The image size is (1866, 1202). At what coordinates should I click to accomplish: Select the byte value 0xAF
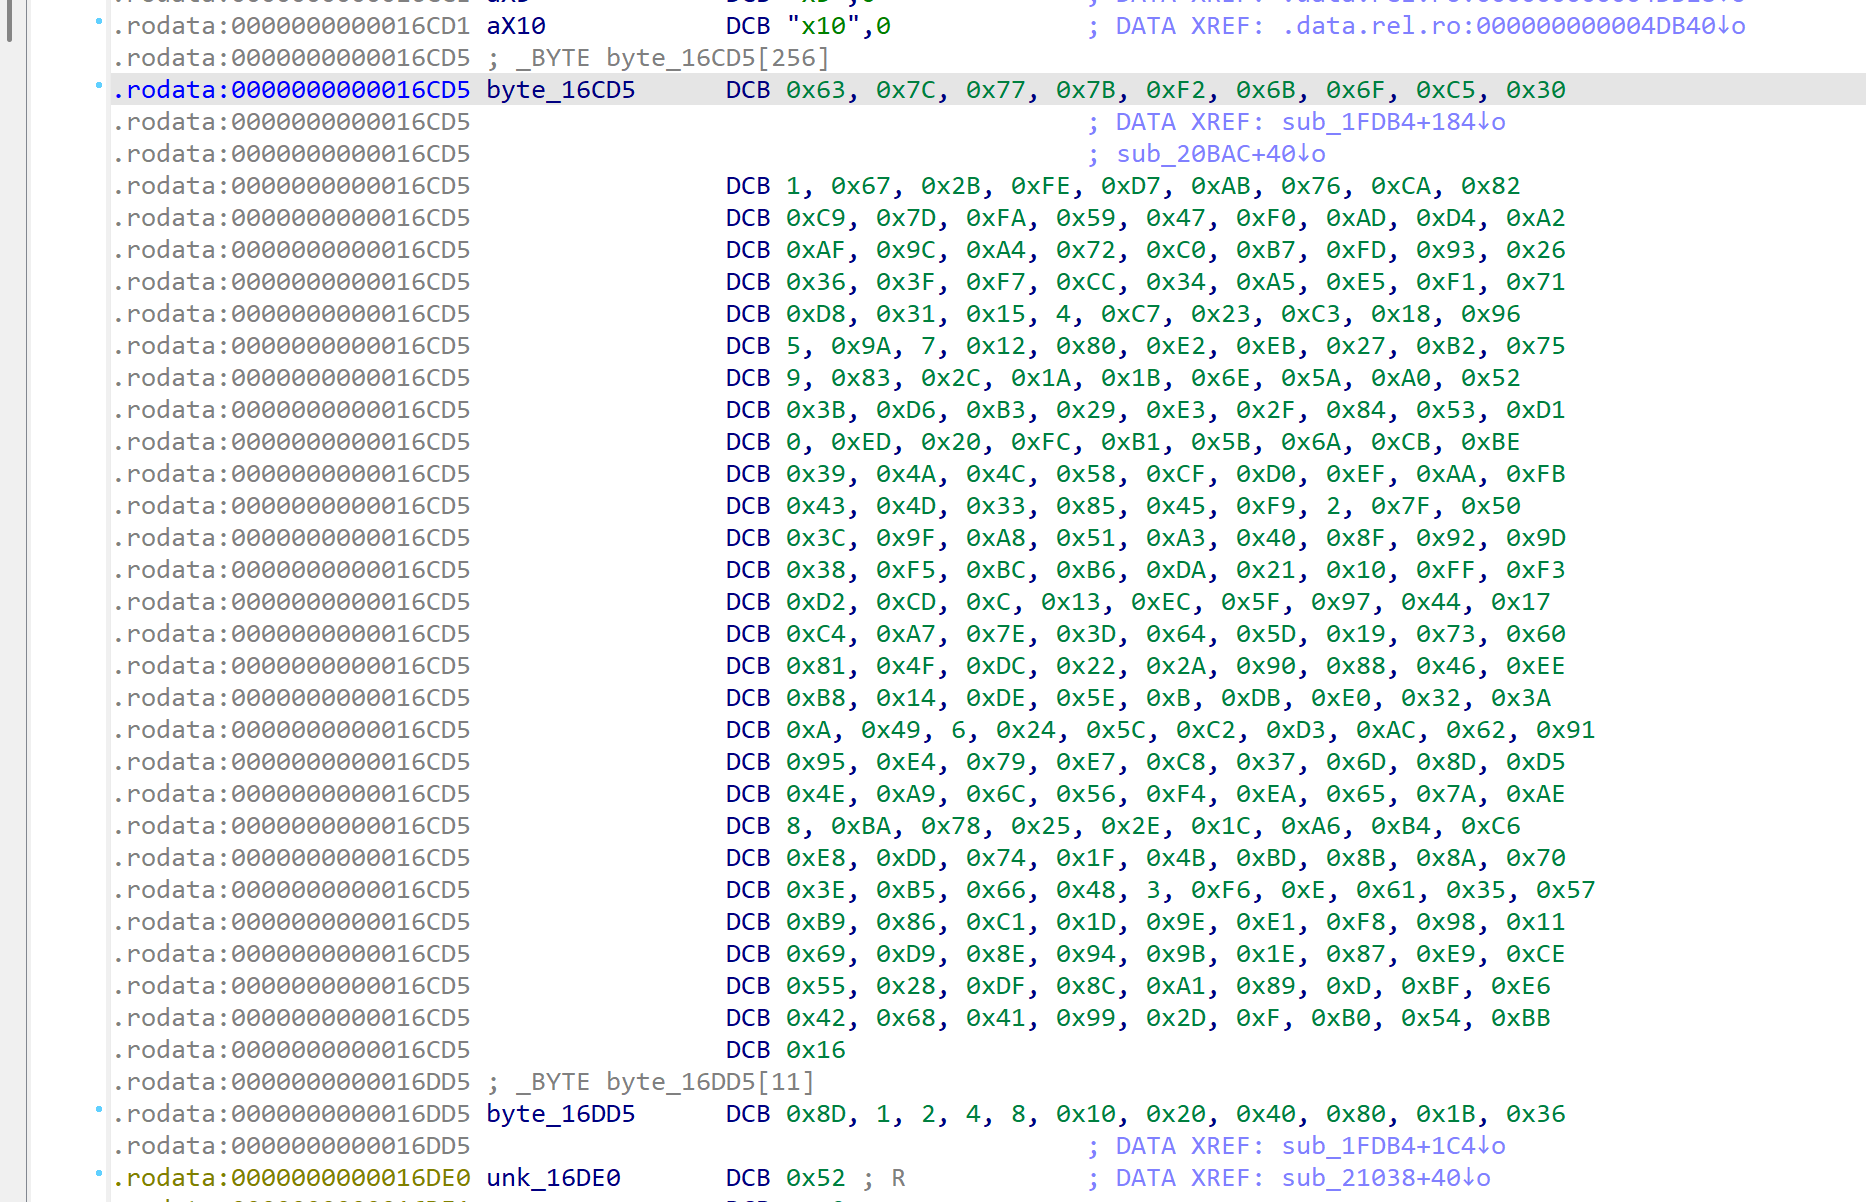point(816,250)
